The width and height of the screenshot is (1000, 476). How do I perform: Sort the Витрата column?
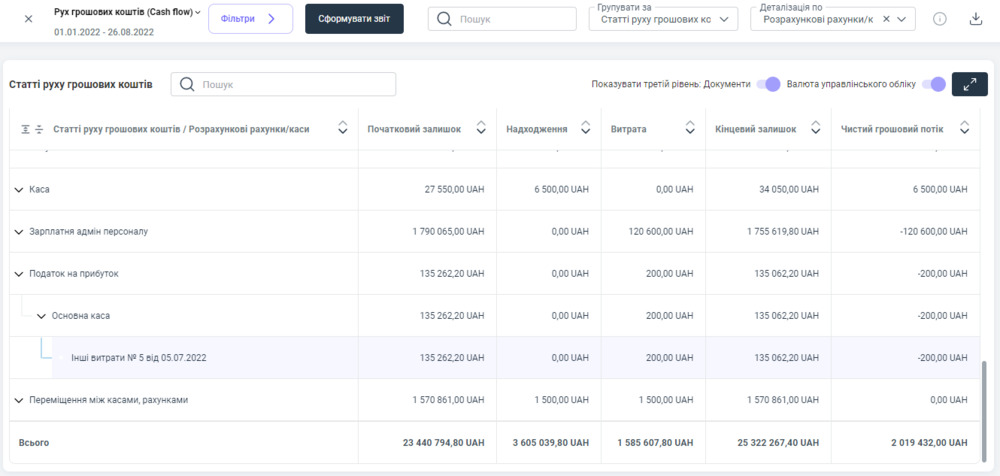(x=690, y=129)
